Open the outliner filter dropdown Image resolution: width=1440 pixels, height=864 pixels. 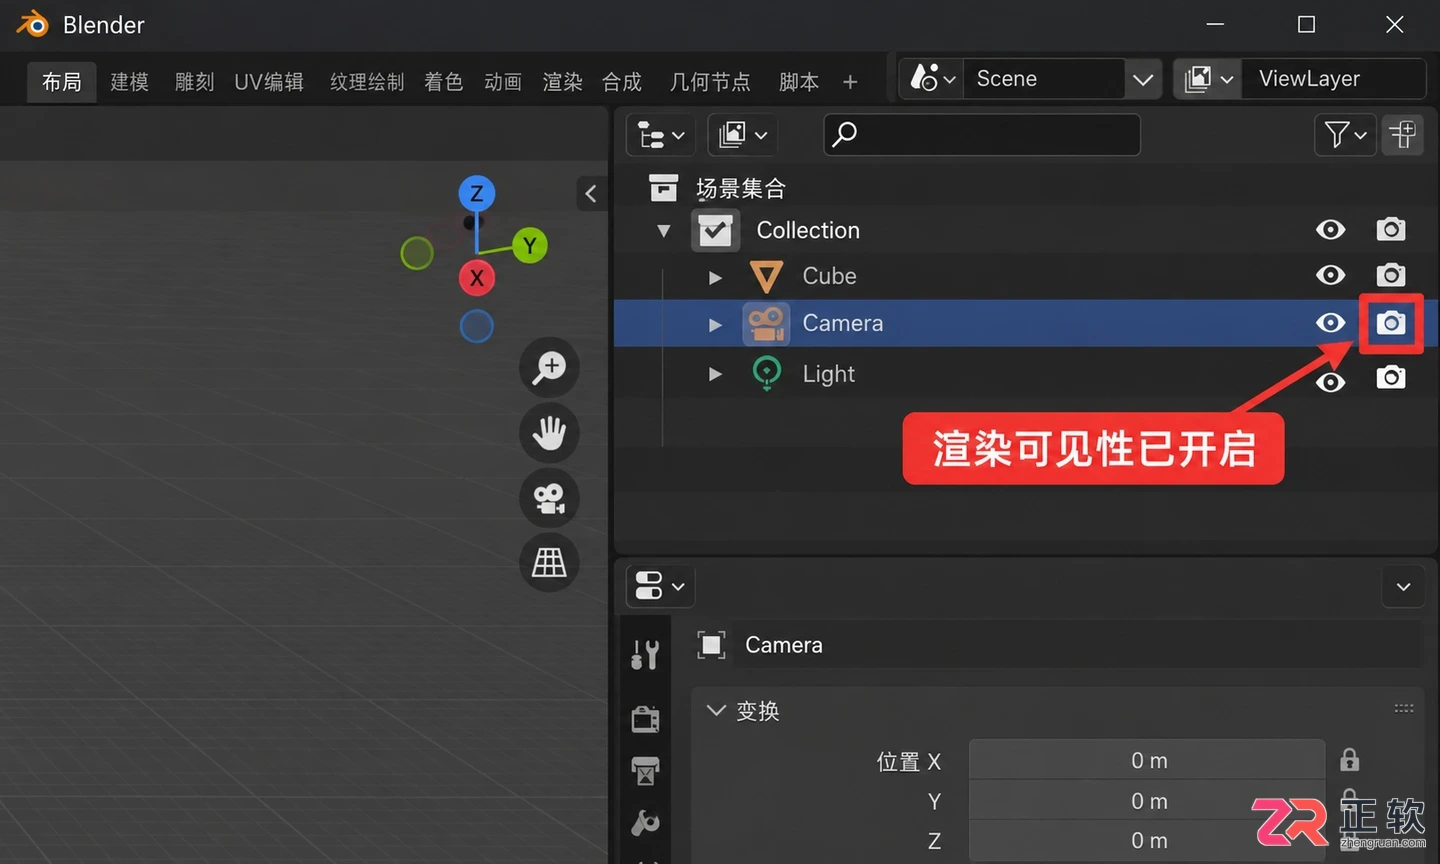click(x=1344, y=134)
